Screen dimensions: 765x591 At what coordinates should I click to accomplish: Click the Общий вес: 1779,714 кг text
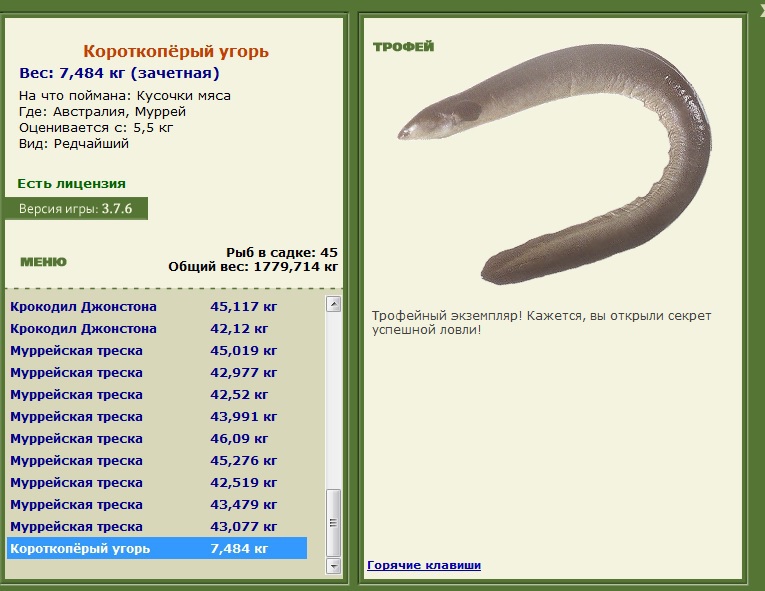pyautogui.click(x=253, y=267)
